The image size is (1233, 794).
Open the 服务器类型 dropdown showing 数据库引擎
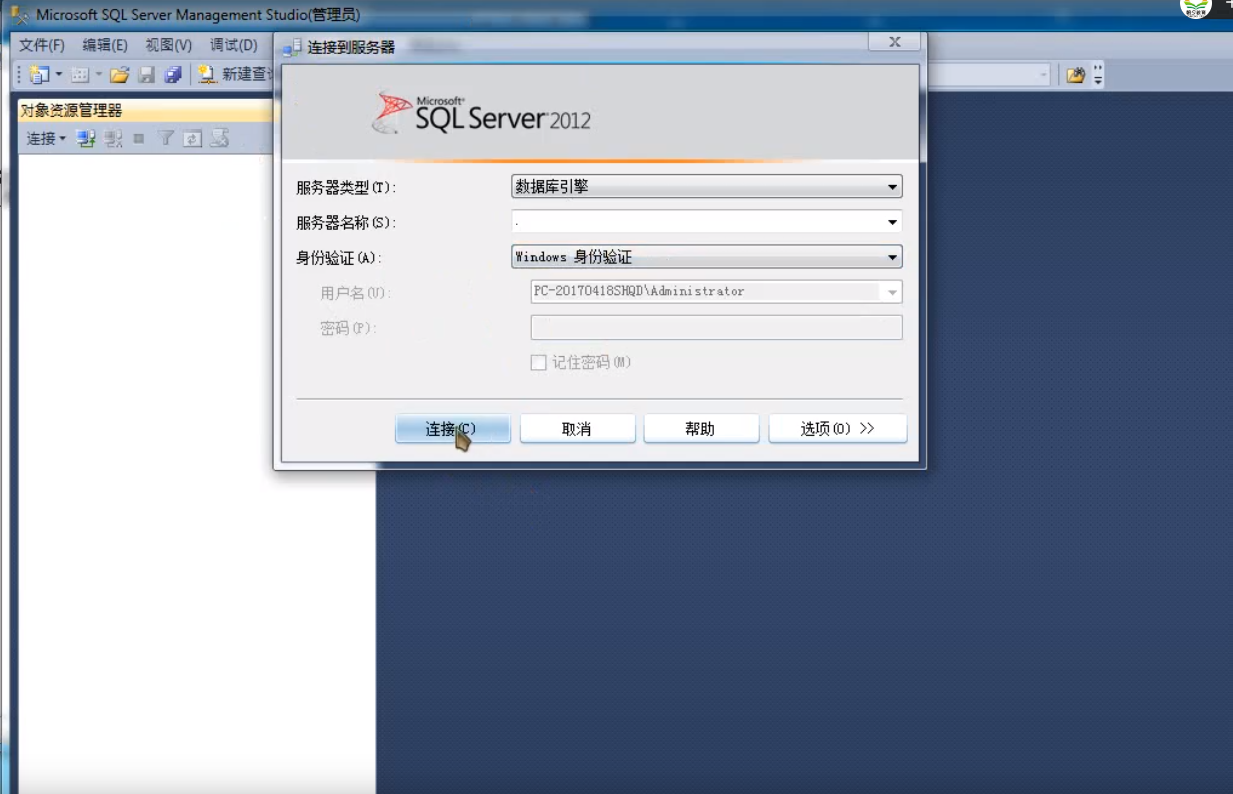[707, 187]
